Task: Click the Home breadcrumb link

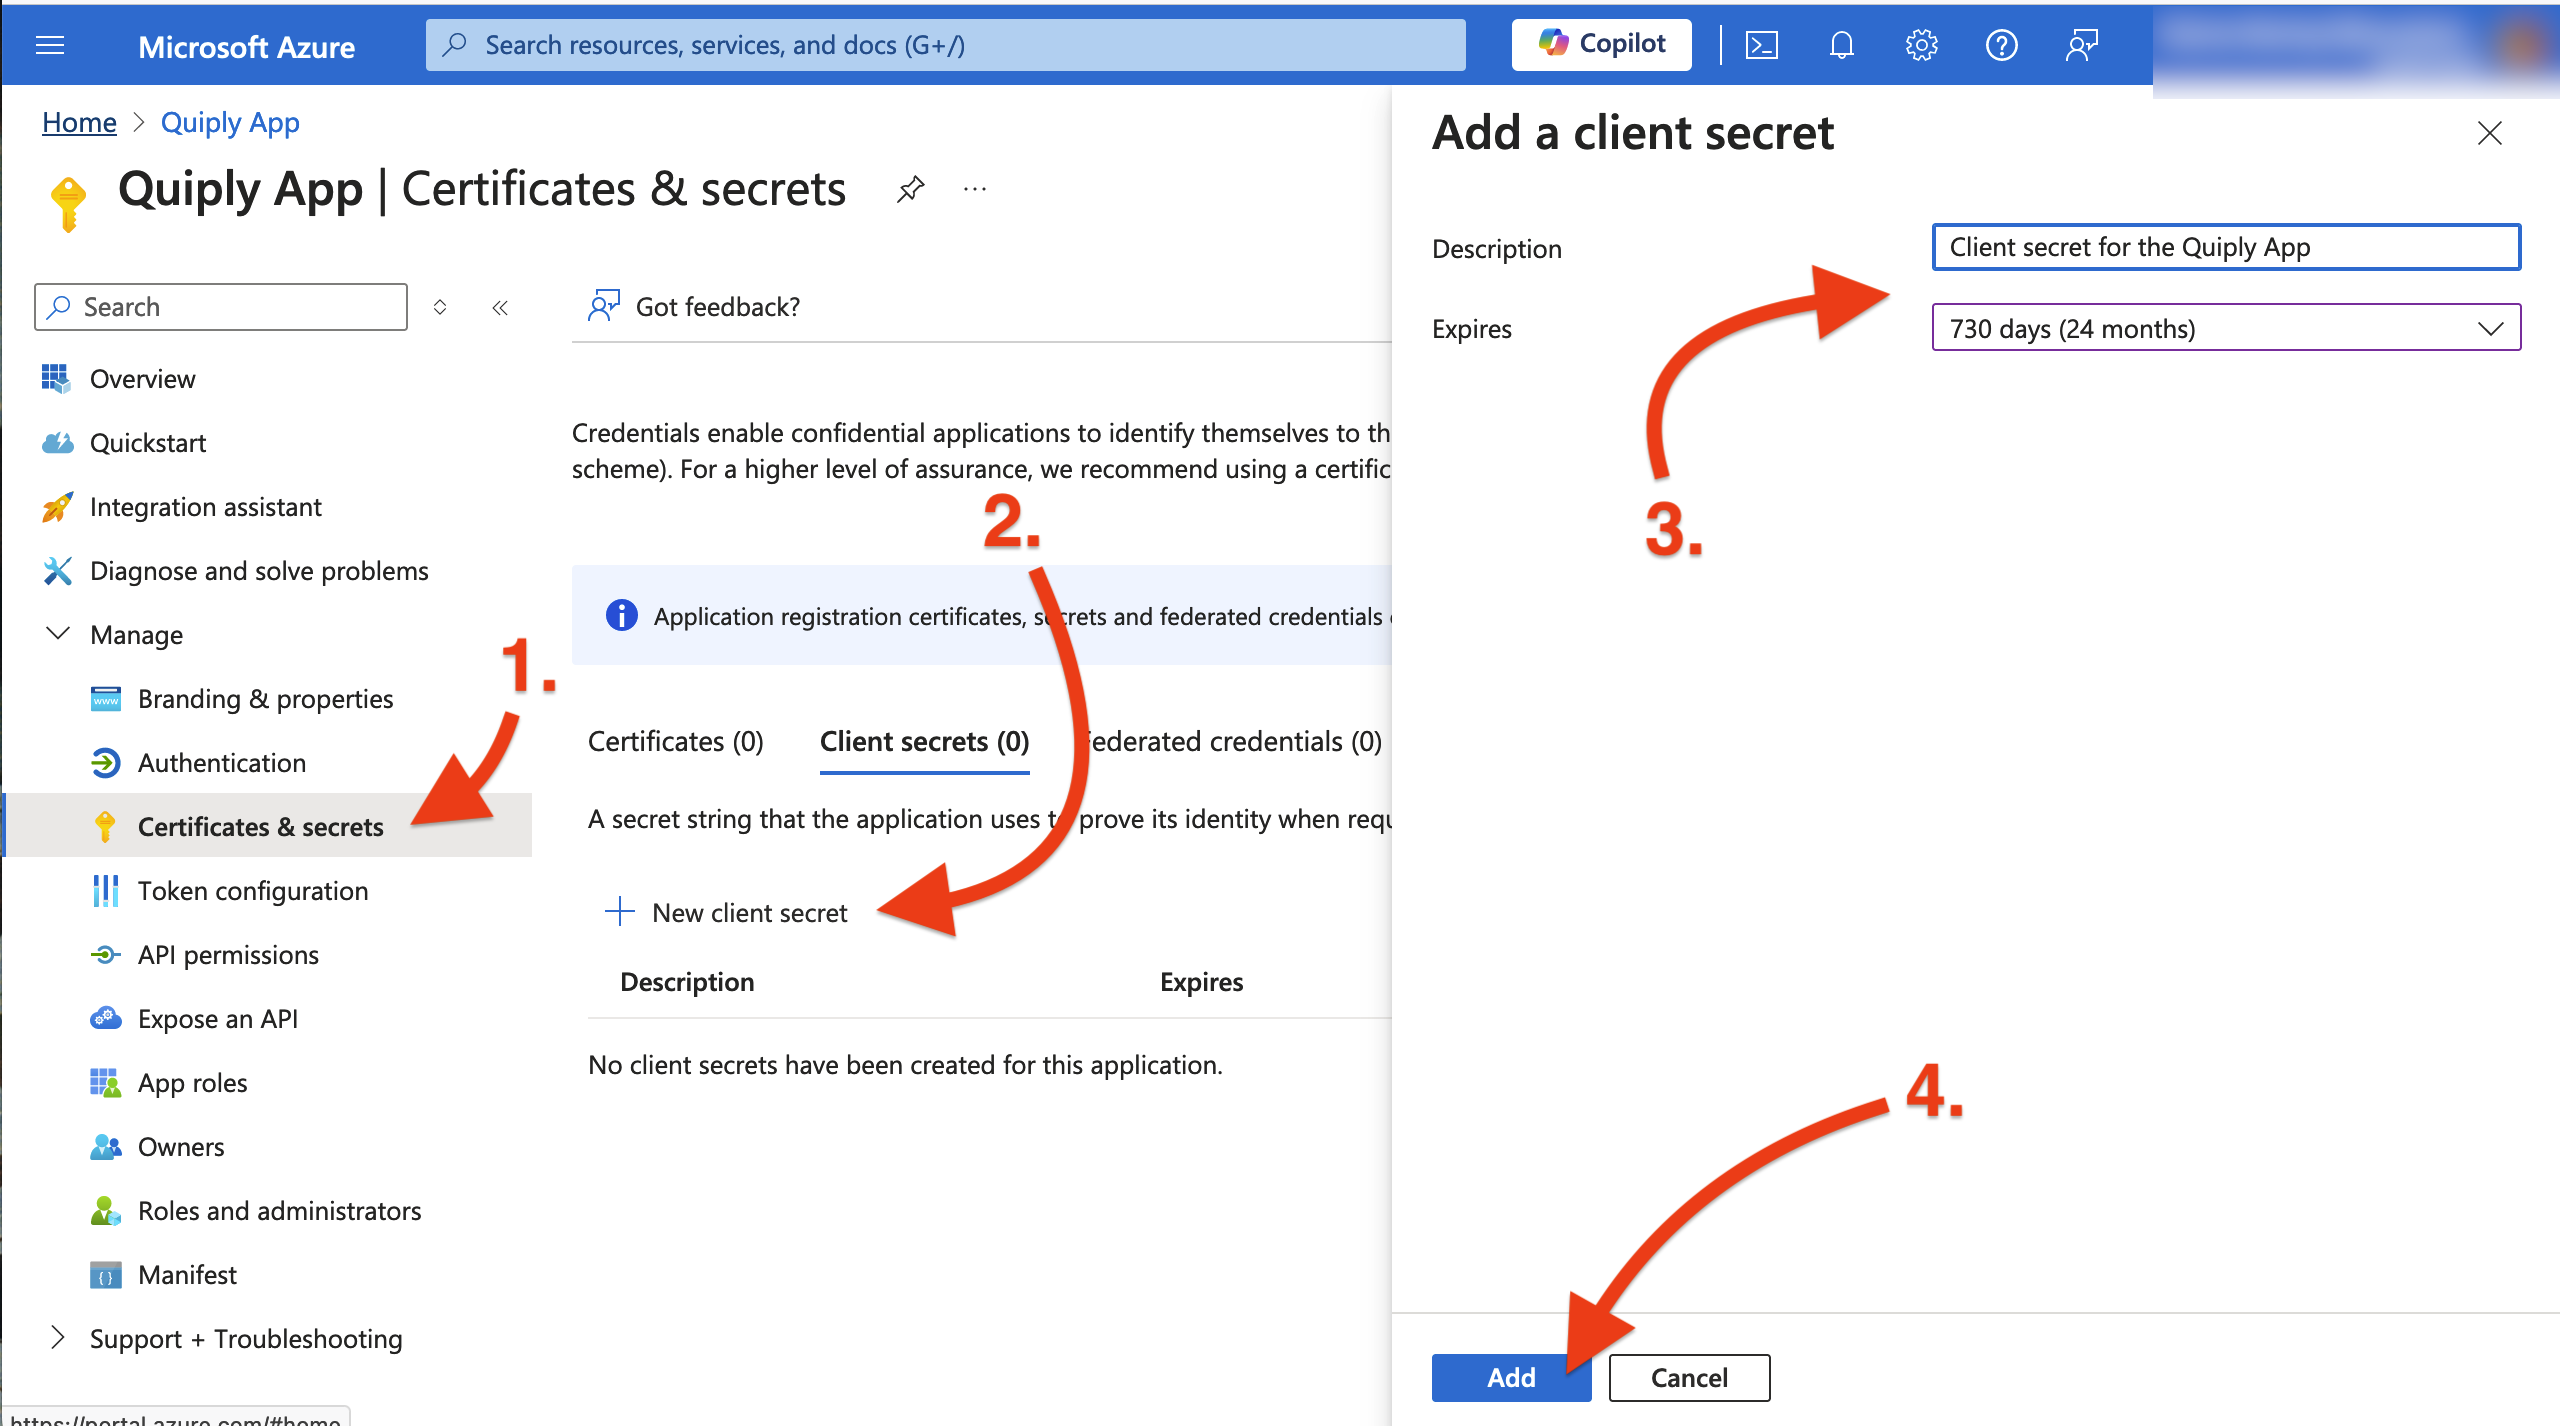Action: [79, 122]
